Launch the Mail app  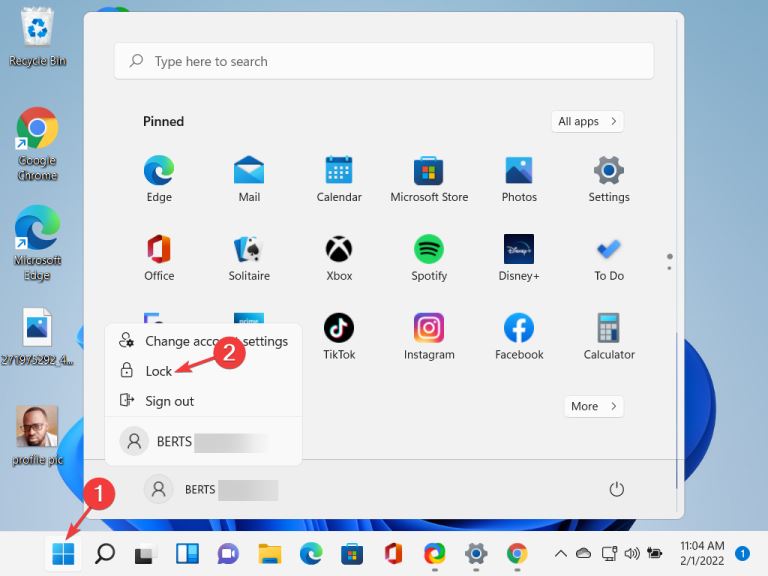click(x=249, y=178)
